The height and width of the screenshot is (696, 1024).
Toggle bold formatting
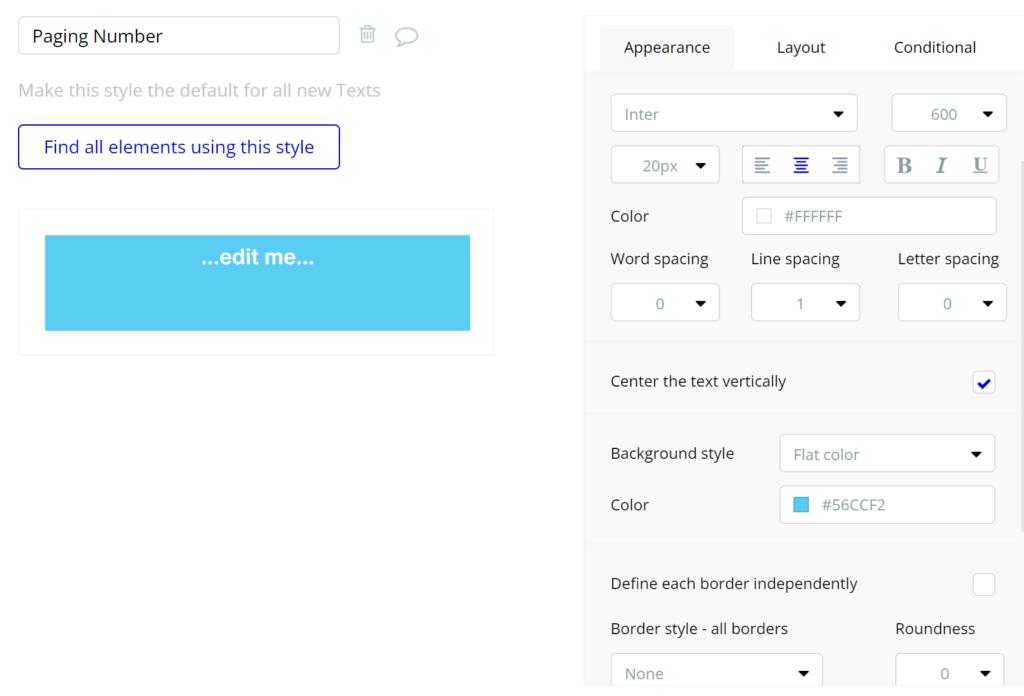point(904,165)
